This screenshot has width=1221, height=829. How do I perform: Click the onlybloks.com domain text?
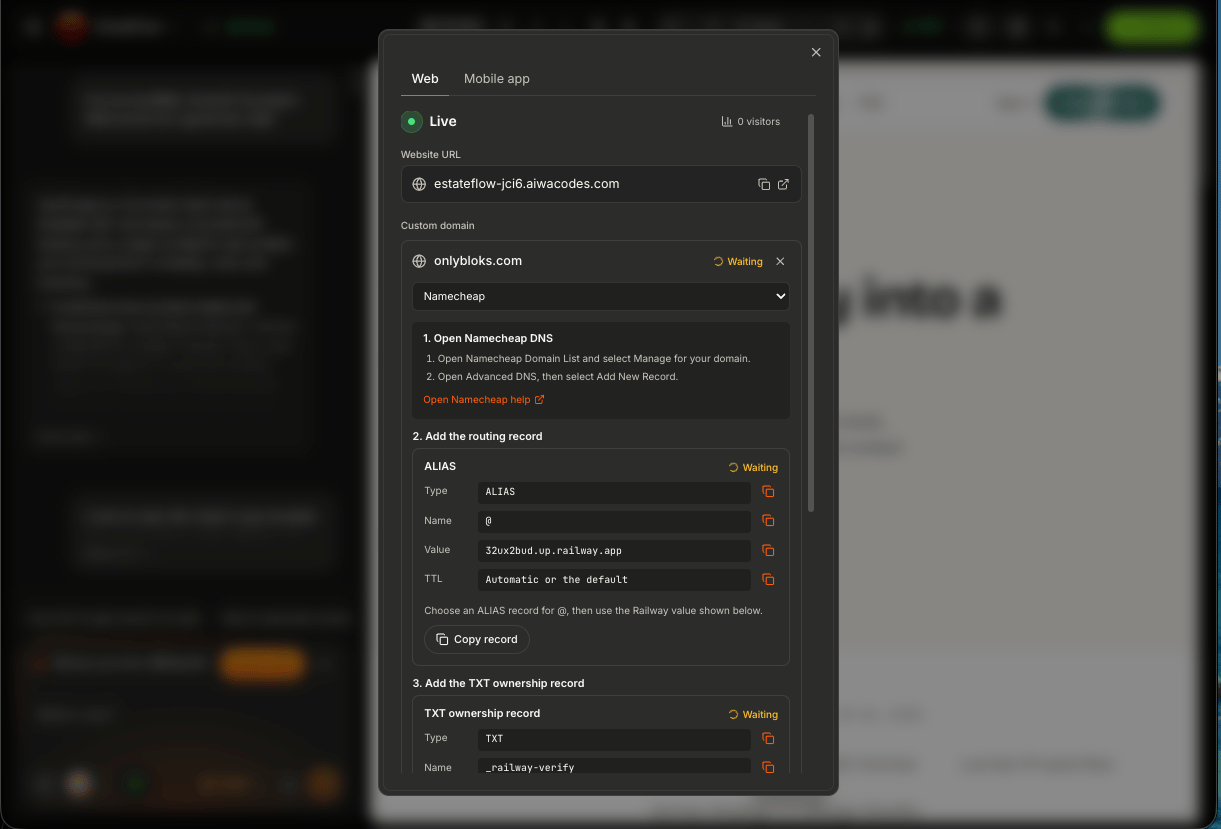478,261
